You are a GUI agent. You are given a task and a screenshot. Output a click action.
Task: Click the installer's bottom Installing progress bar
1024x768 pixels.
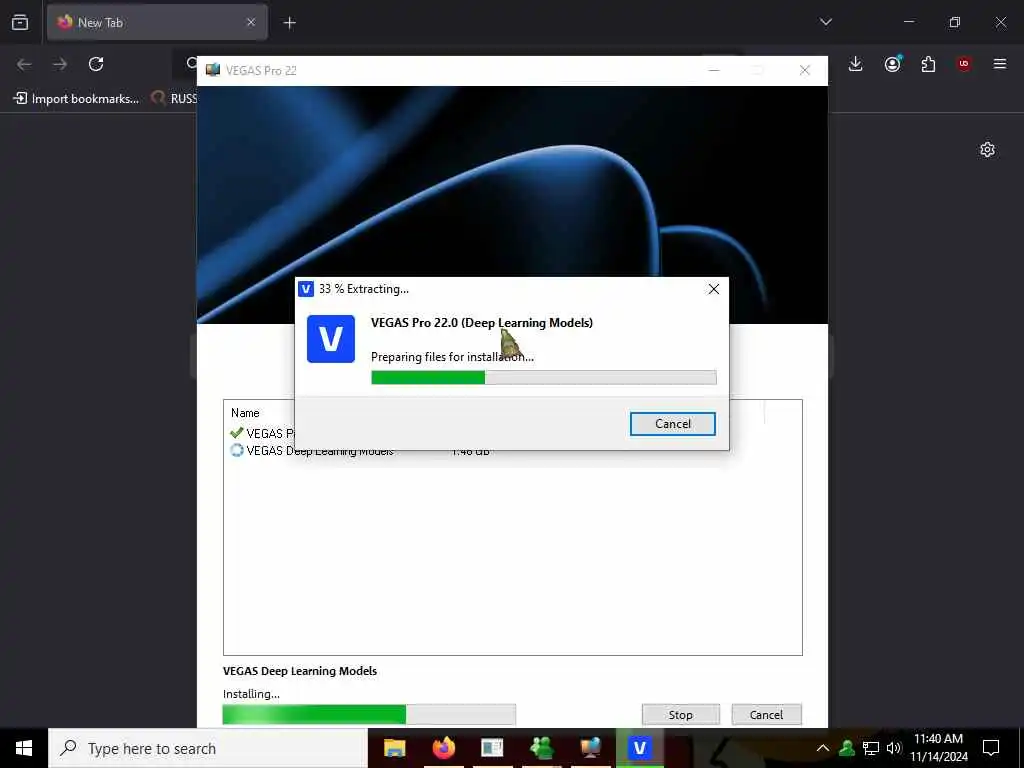pos(369,714)
